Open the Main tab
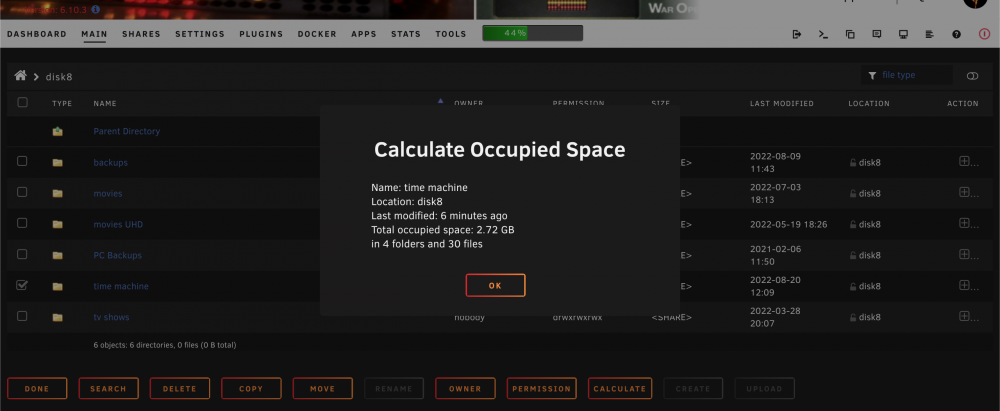1000x411 pixels. click(94, 34)
